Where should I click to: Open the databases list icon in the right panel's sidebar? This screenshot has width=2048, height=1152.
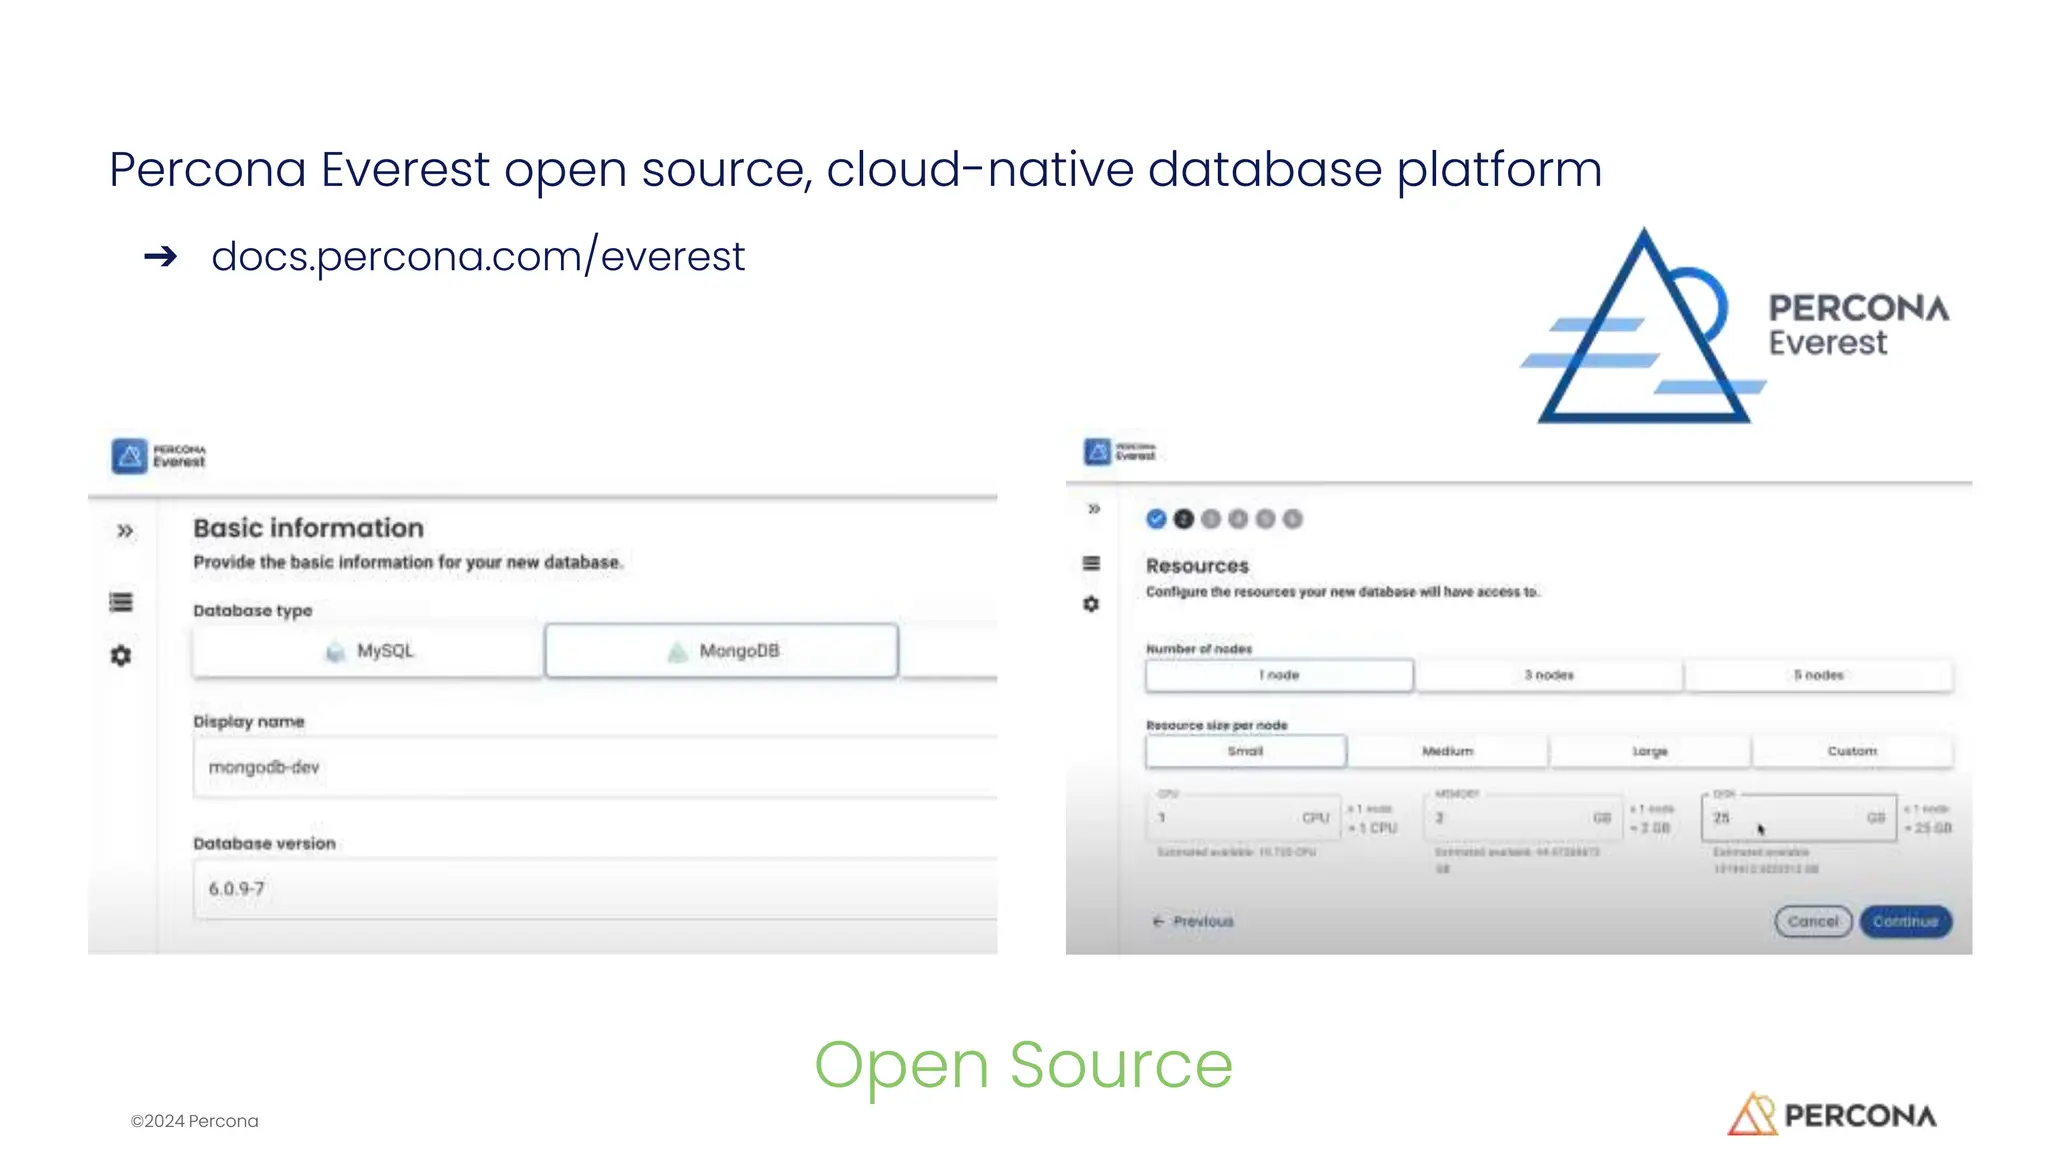point(1091,563)
